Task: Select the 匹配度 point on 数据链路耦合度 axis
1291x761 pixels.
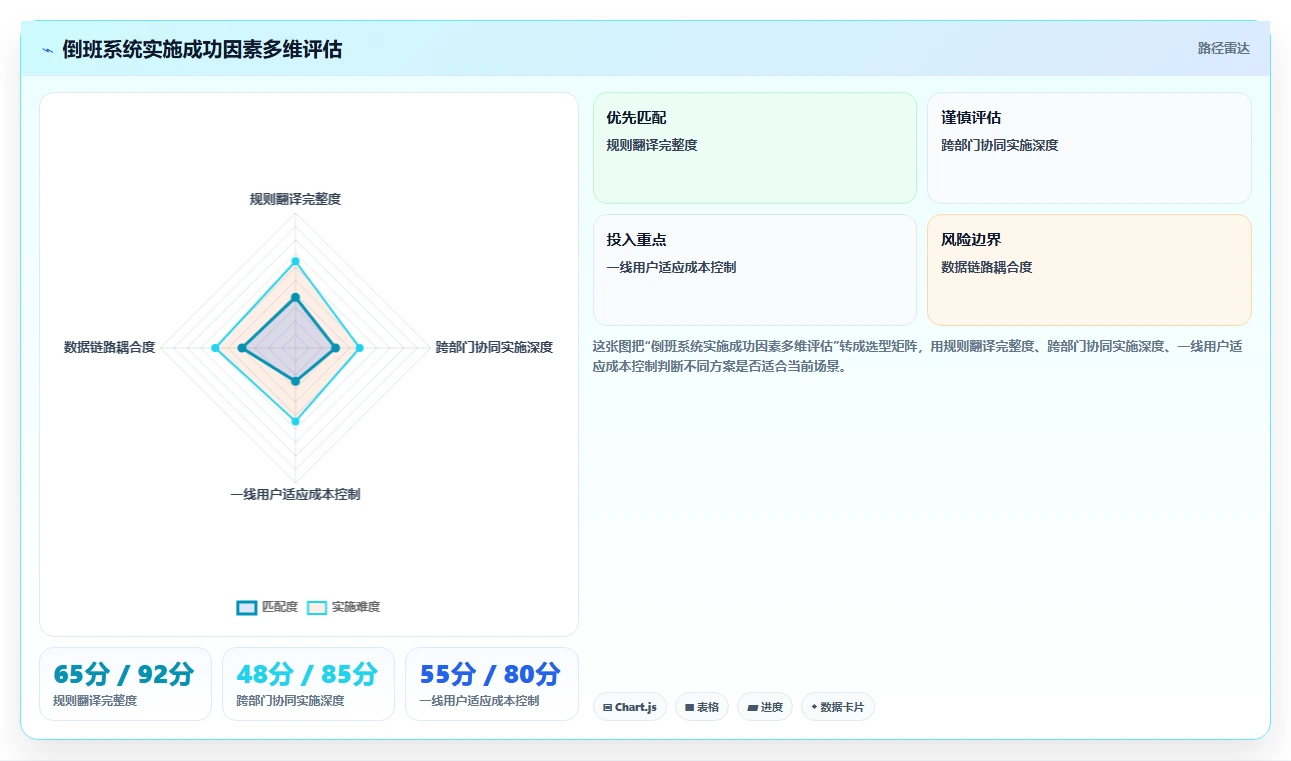Action: 242,348
